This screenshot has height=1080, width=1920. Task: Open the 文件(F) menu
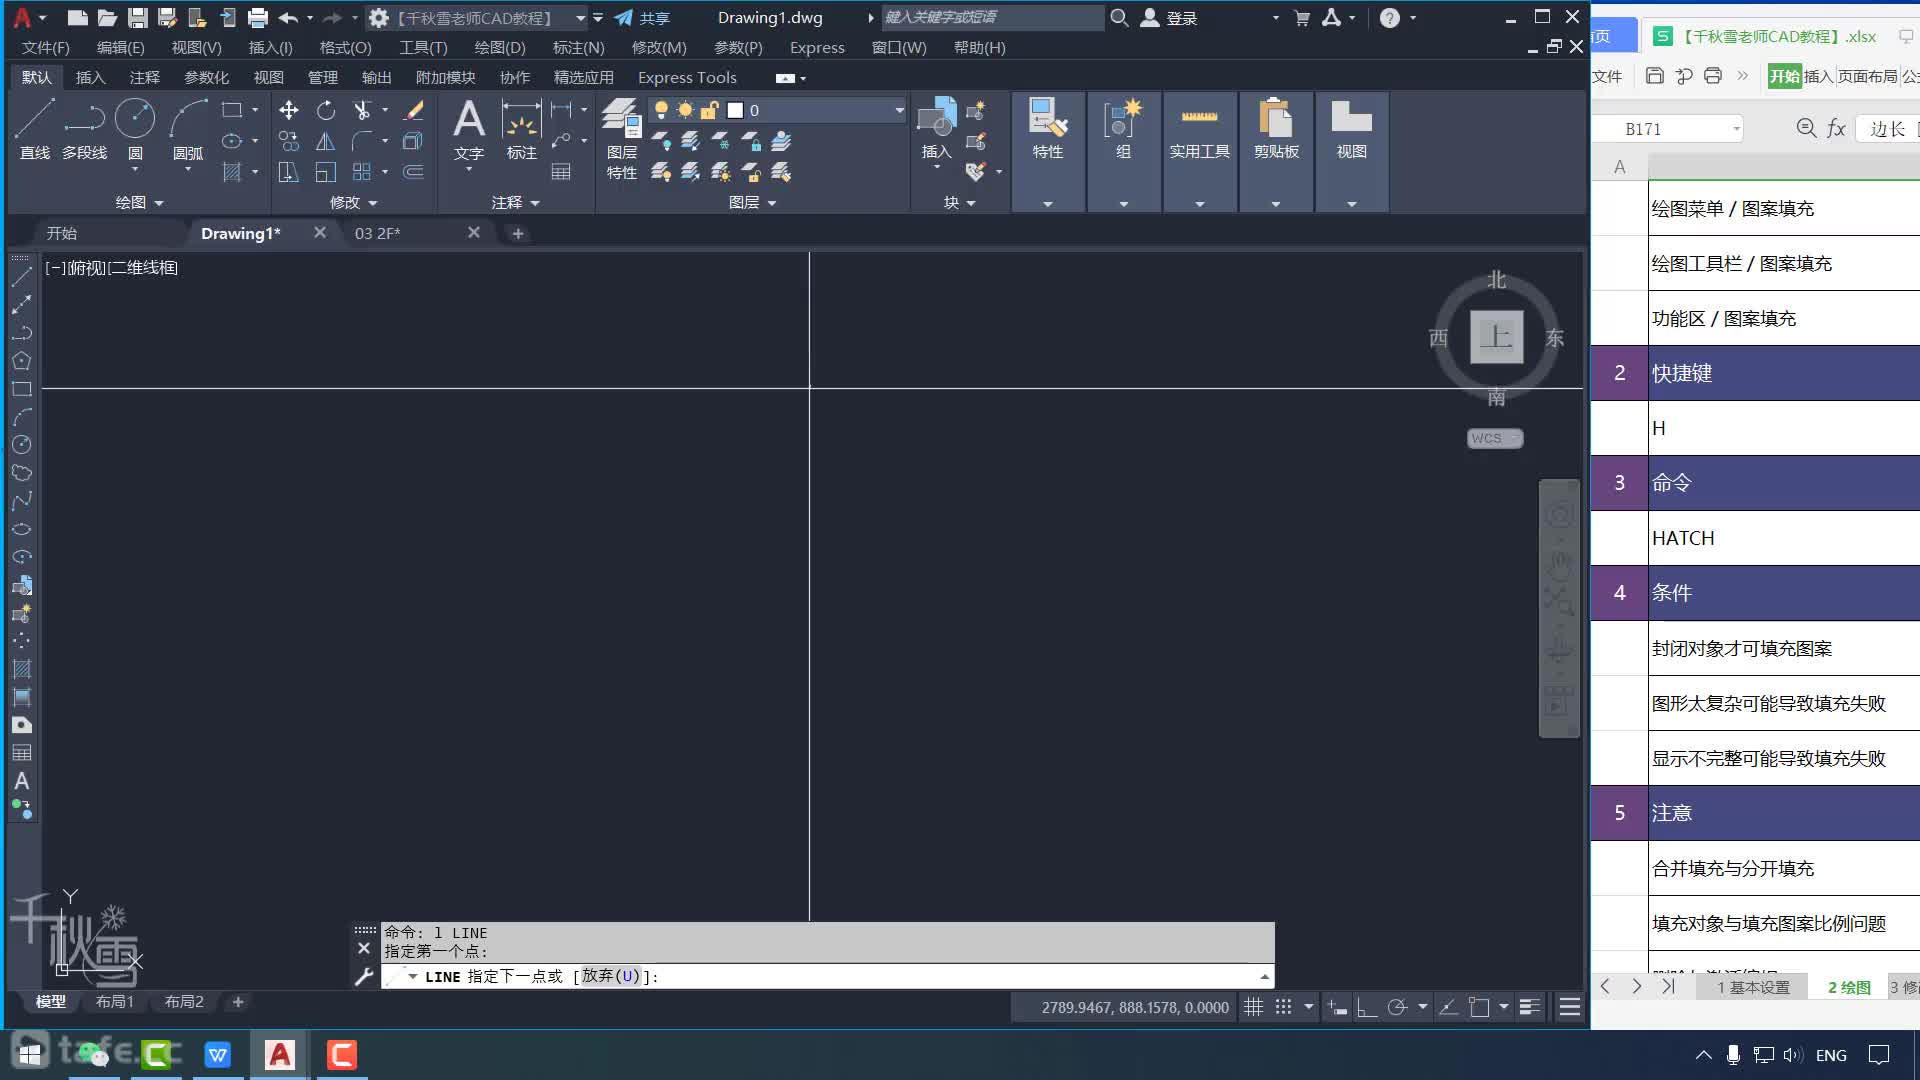click(x=46, y=47)
